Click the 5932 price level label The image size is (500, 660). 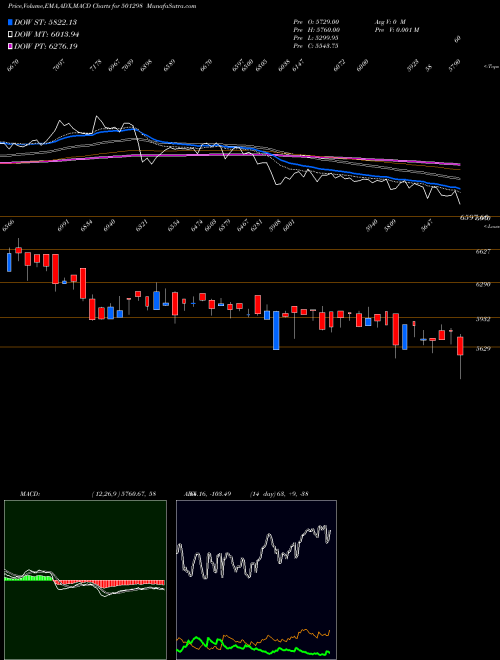pos(483,319)
